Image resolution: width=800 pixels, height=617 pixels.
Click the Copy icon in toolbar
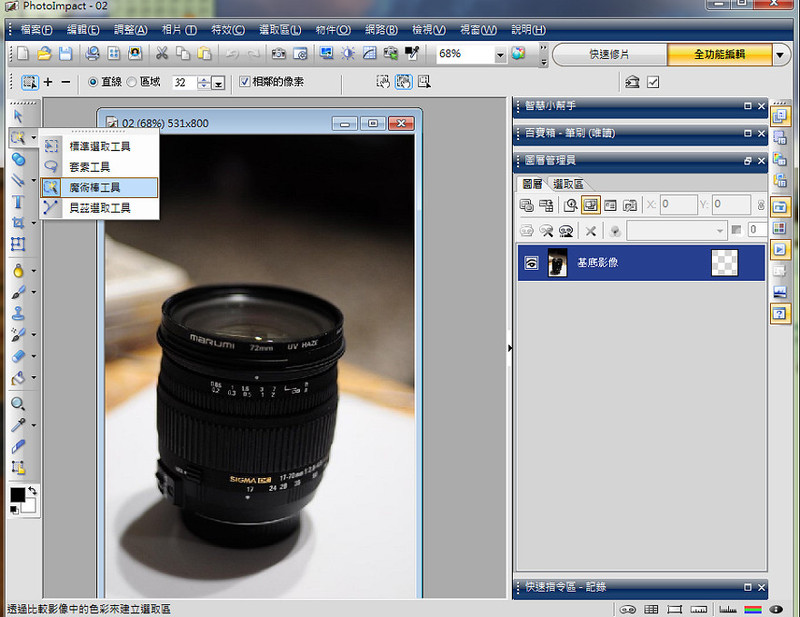(x=183, y=54)
